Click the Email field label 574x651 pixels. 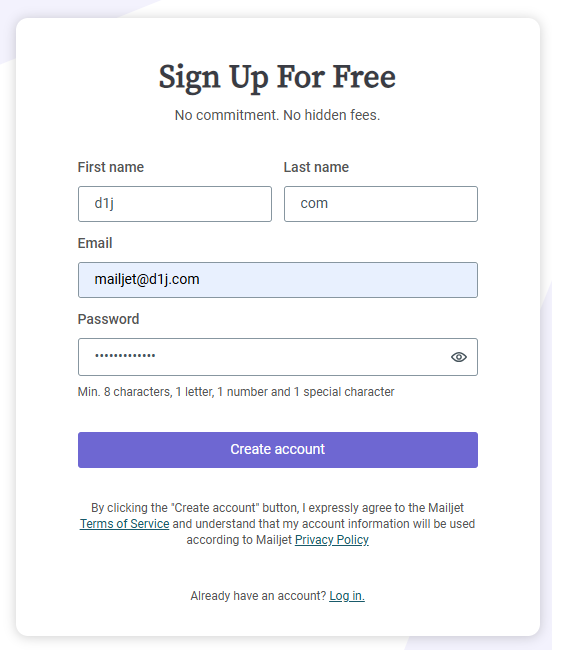click(x=95, y=243)
